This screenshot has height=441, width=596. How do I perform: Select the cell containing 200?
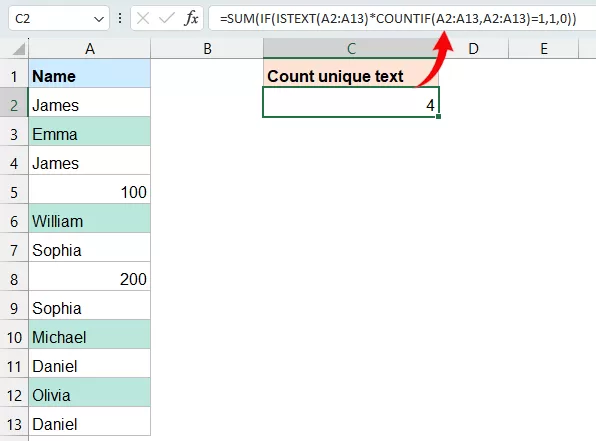pyautogui.click(x=90, y=277)
